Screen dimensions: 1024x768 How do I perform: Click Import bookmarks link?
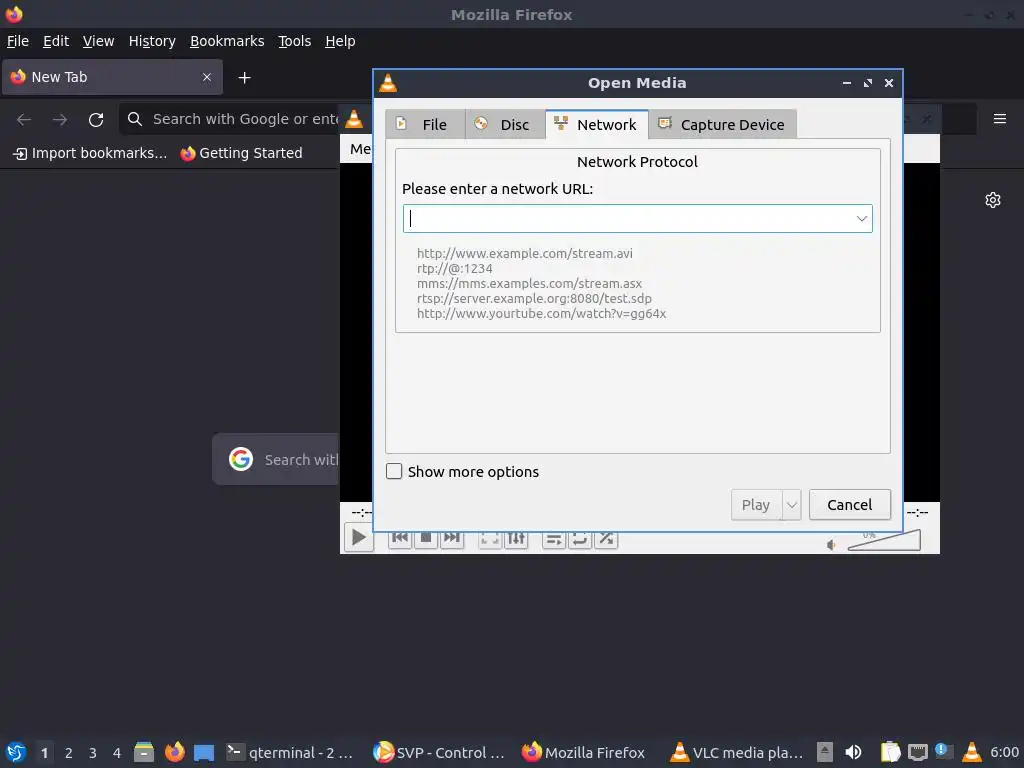click(90, 153)
